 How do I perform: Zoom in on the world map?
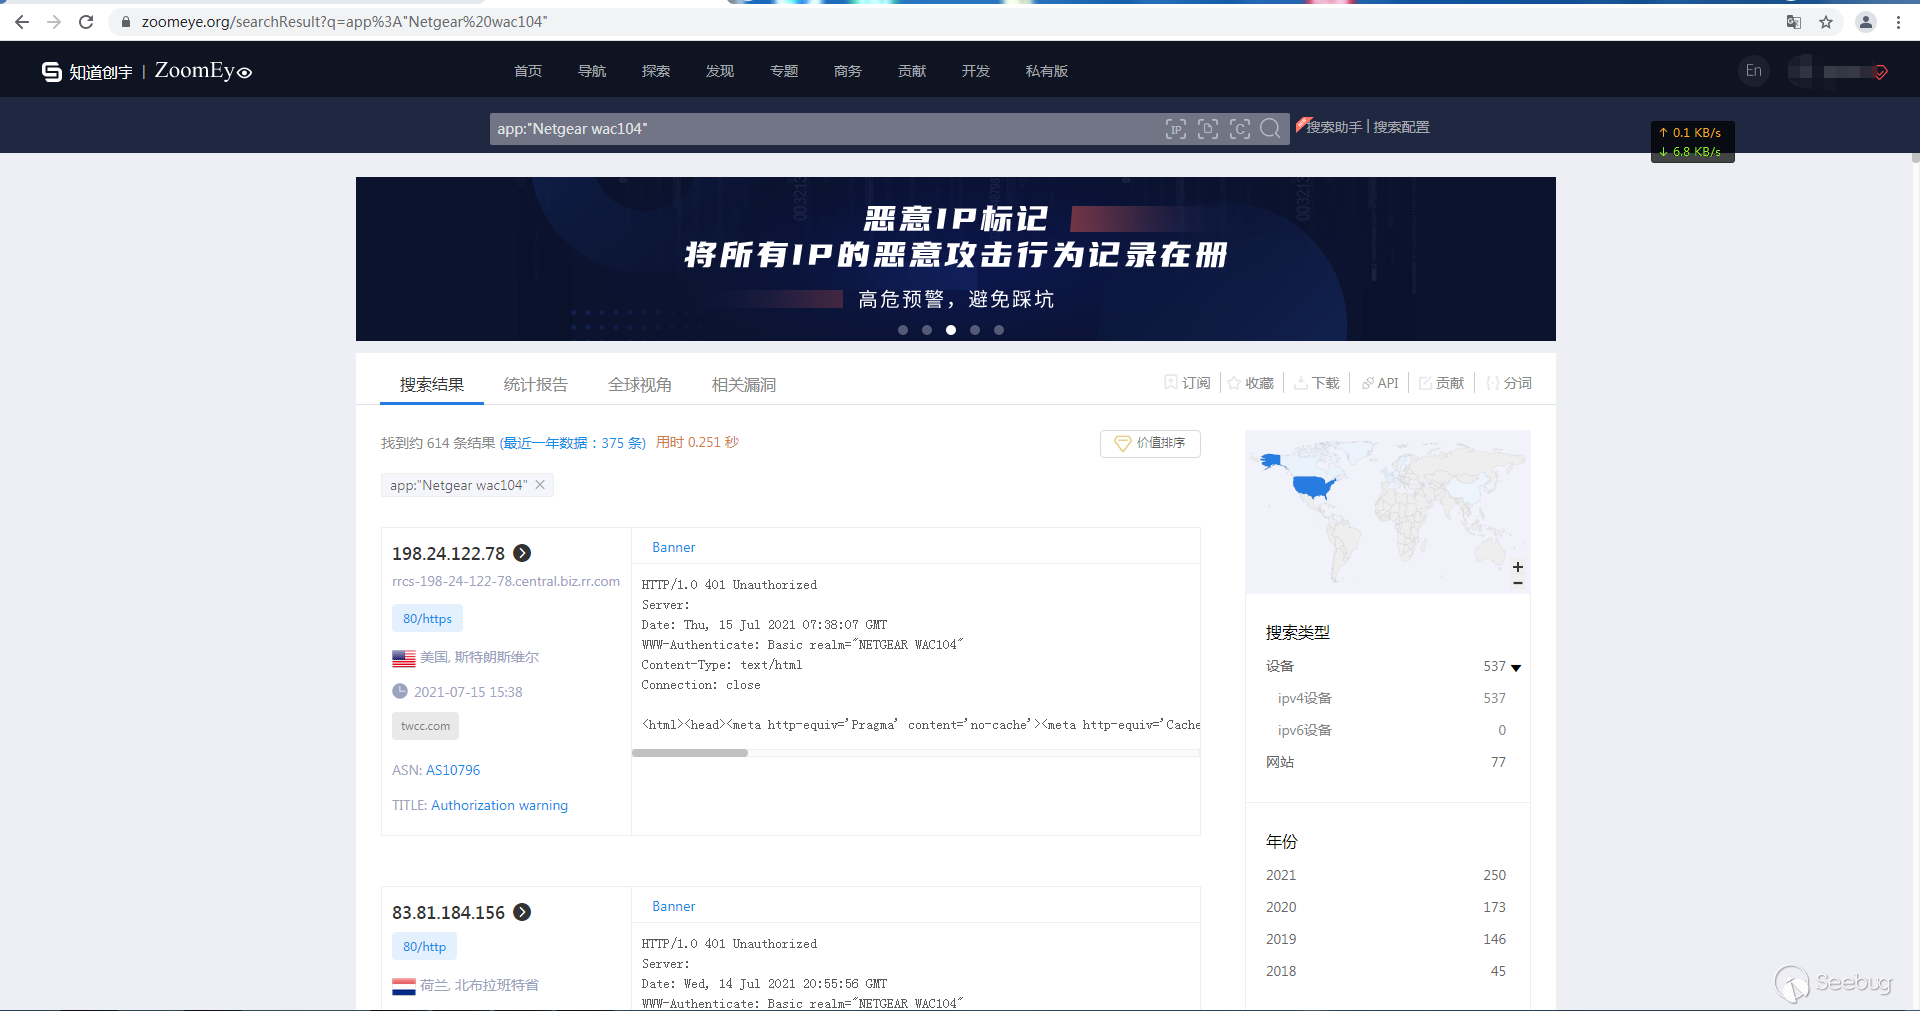1518,567
